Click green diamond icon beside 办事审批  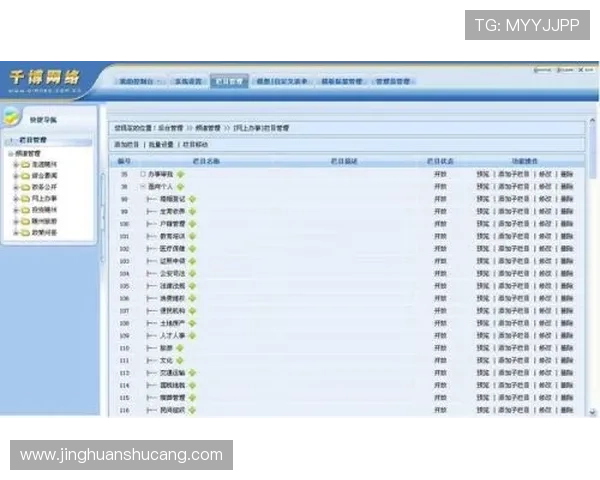click(181, 174)
